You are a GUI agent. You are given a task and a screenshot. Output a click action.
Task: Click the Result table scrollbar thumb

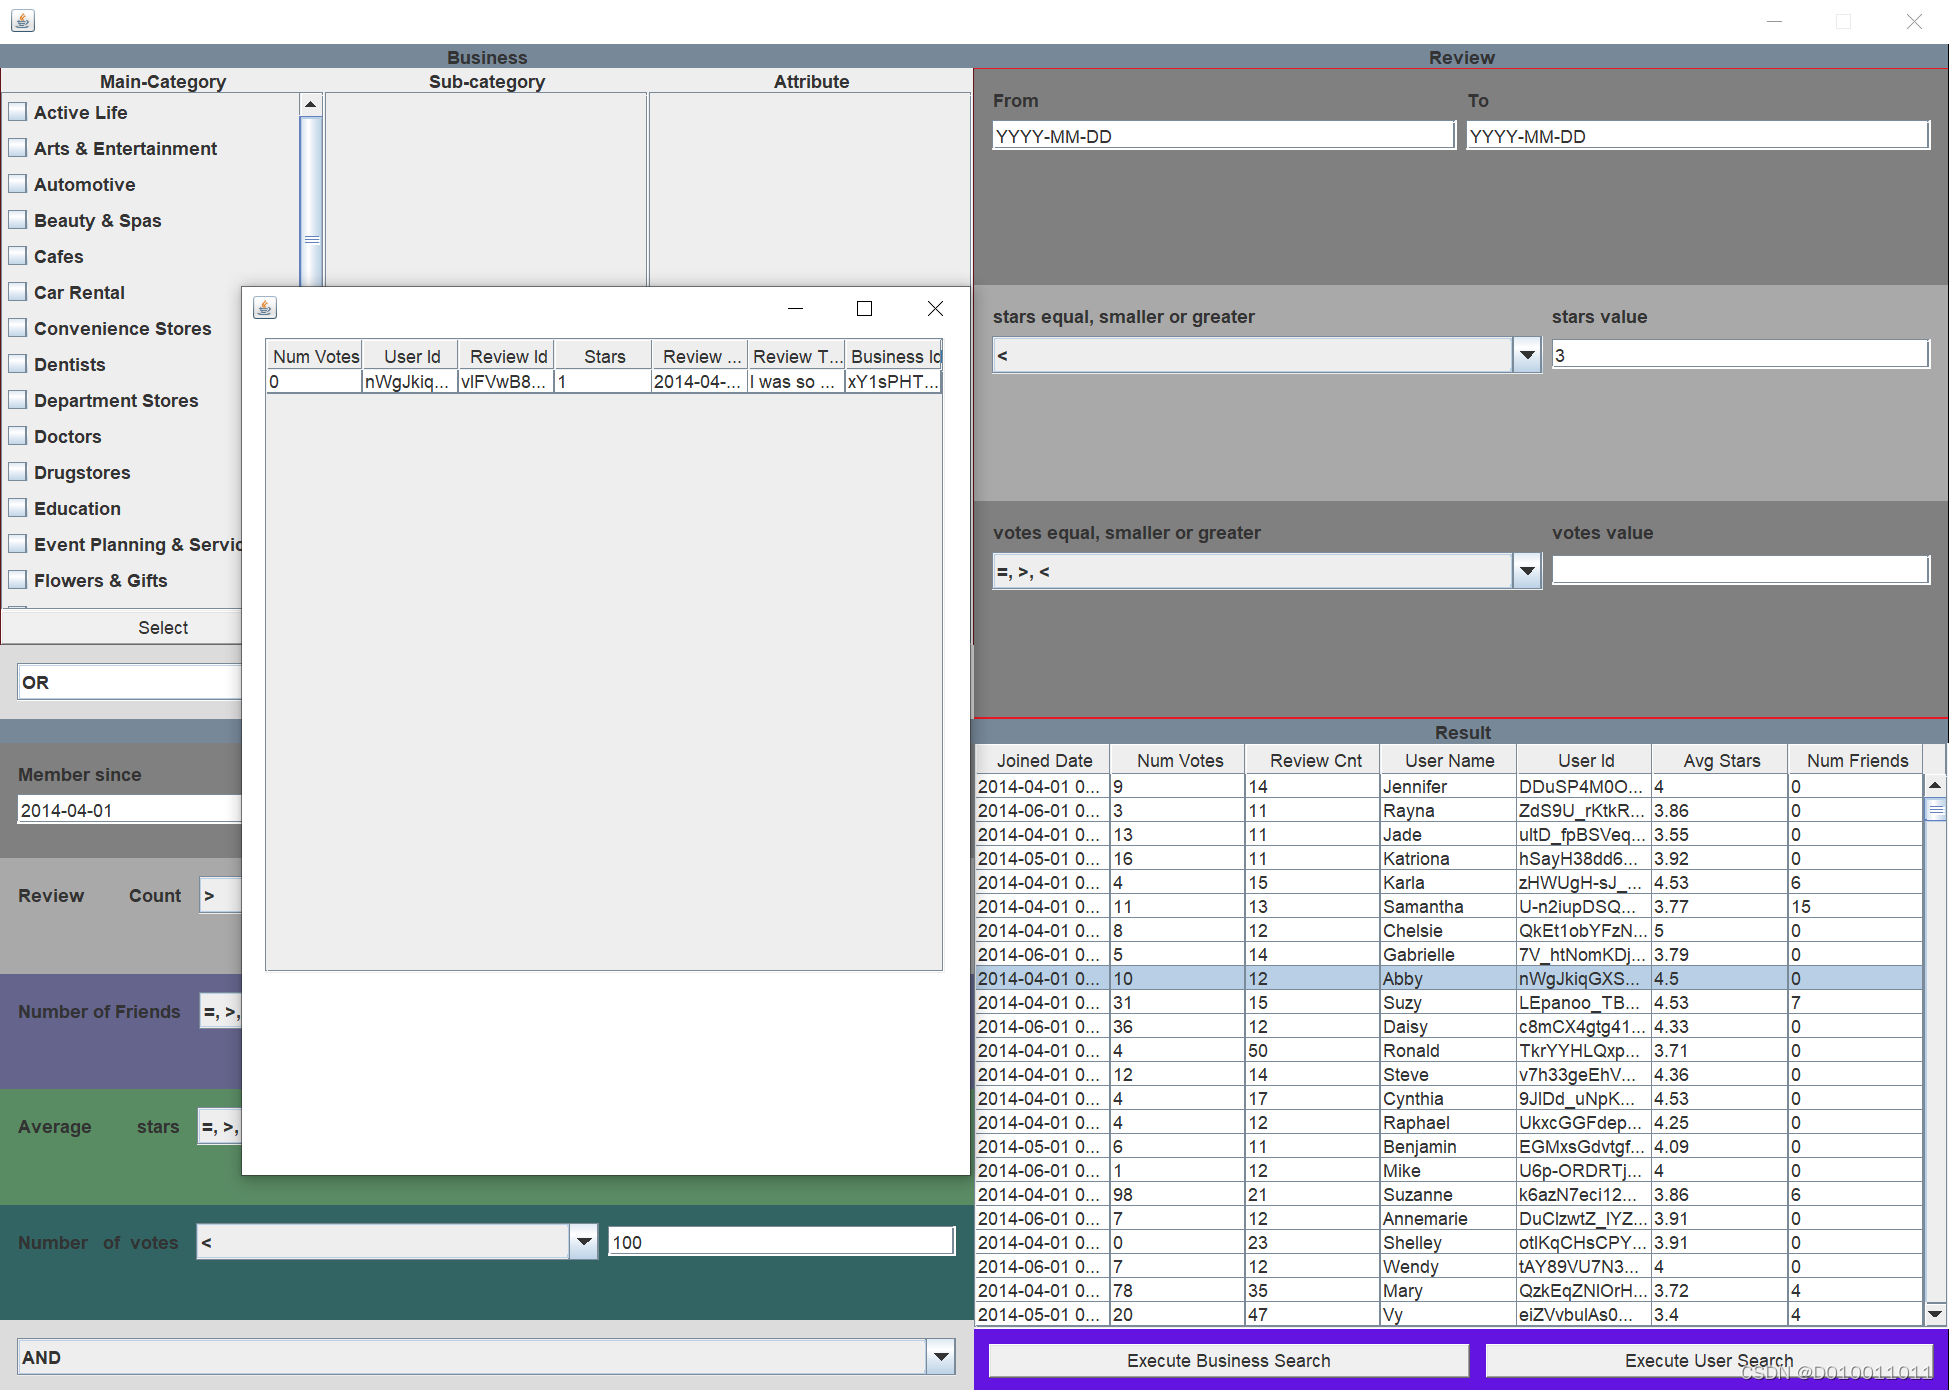[1935, 810]
